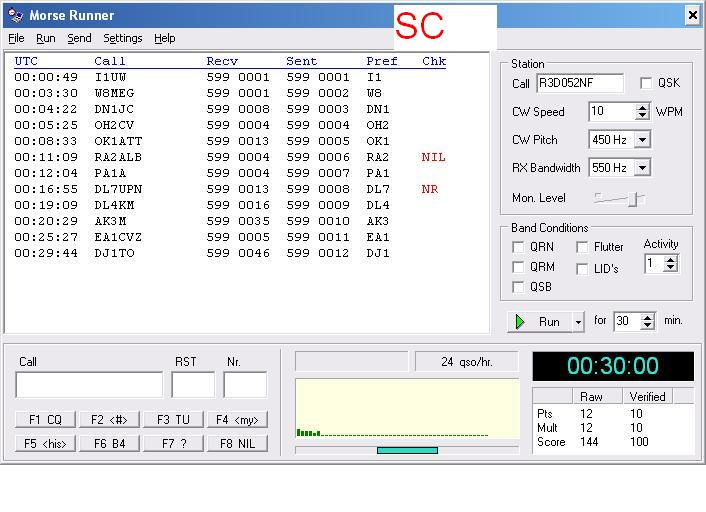706x512 pixels.
Task: Enable the LID's checkbox
Action: (582, 268)
